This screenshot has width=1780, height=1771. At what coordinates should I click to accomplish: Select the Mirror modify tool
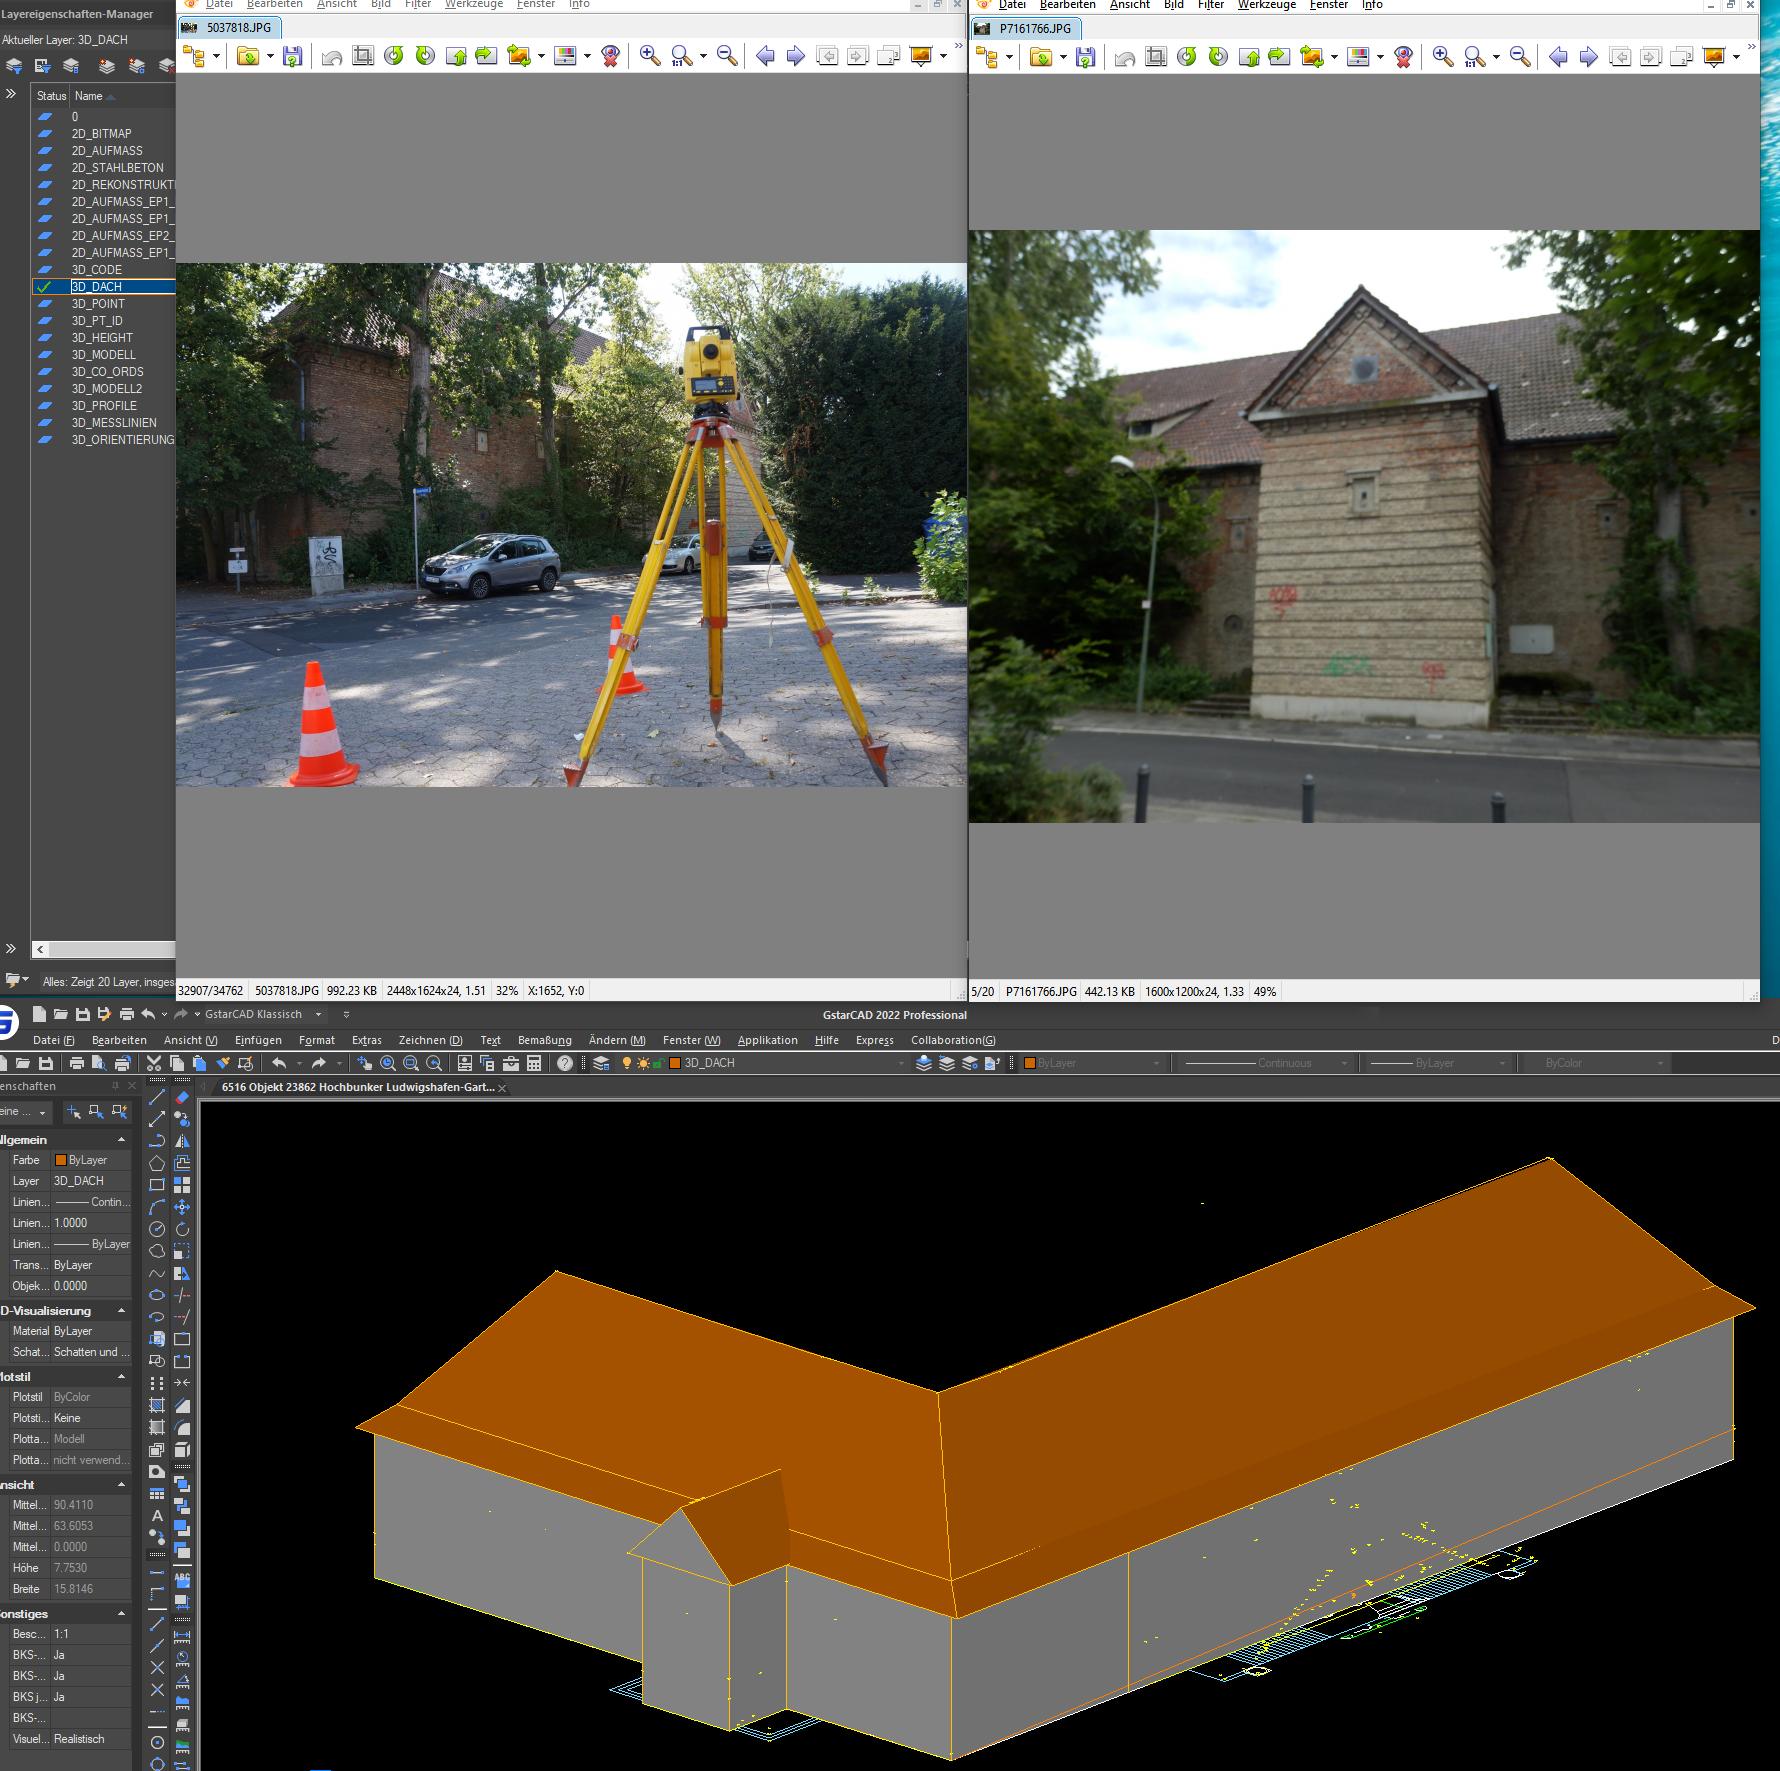pos(182,1141)
